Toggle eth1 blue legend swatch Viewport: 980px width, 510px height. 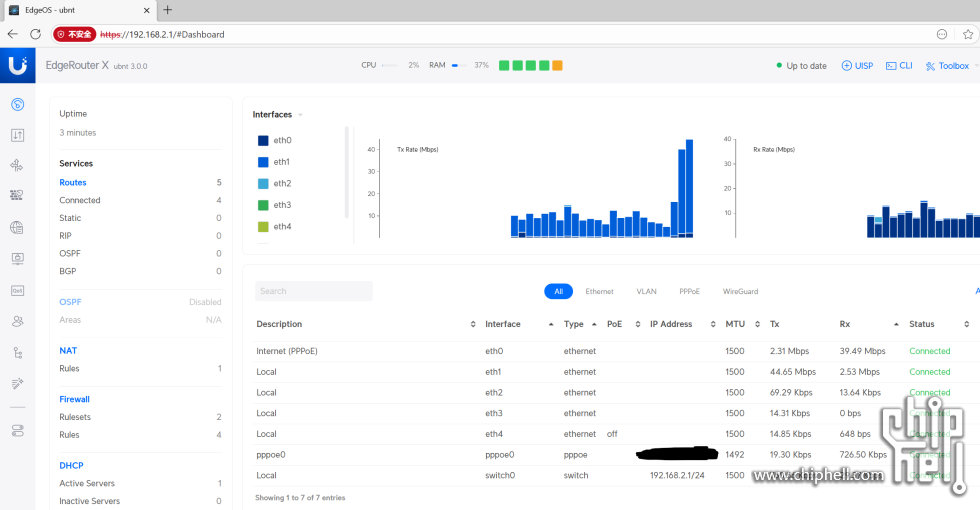click(263, 162)
